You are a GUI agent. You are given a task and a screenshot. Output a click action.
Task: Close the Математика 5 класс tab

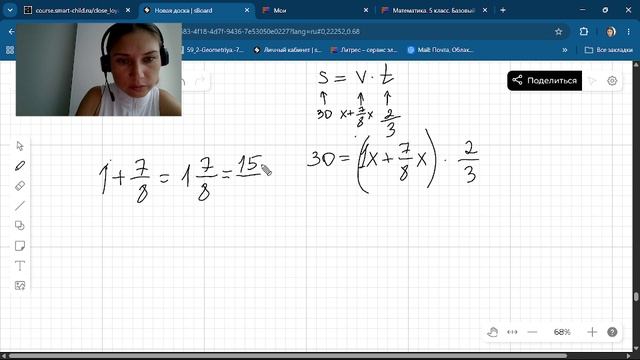click(x=485, y=10)
